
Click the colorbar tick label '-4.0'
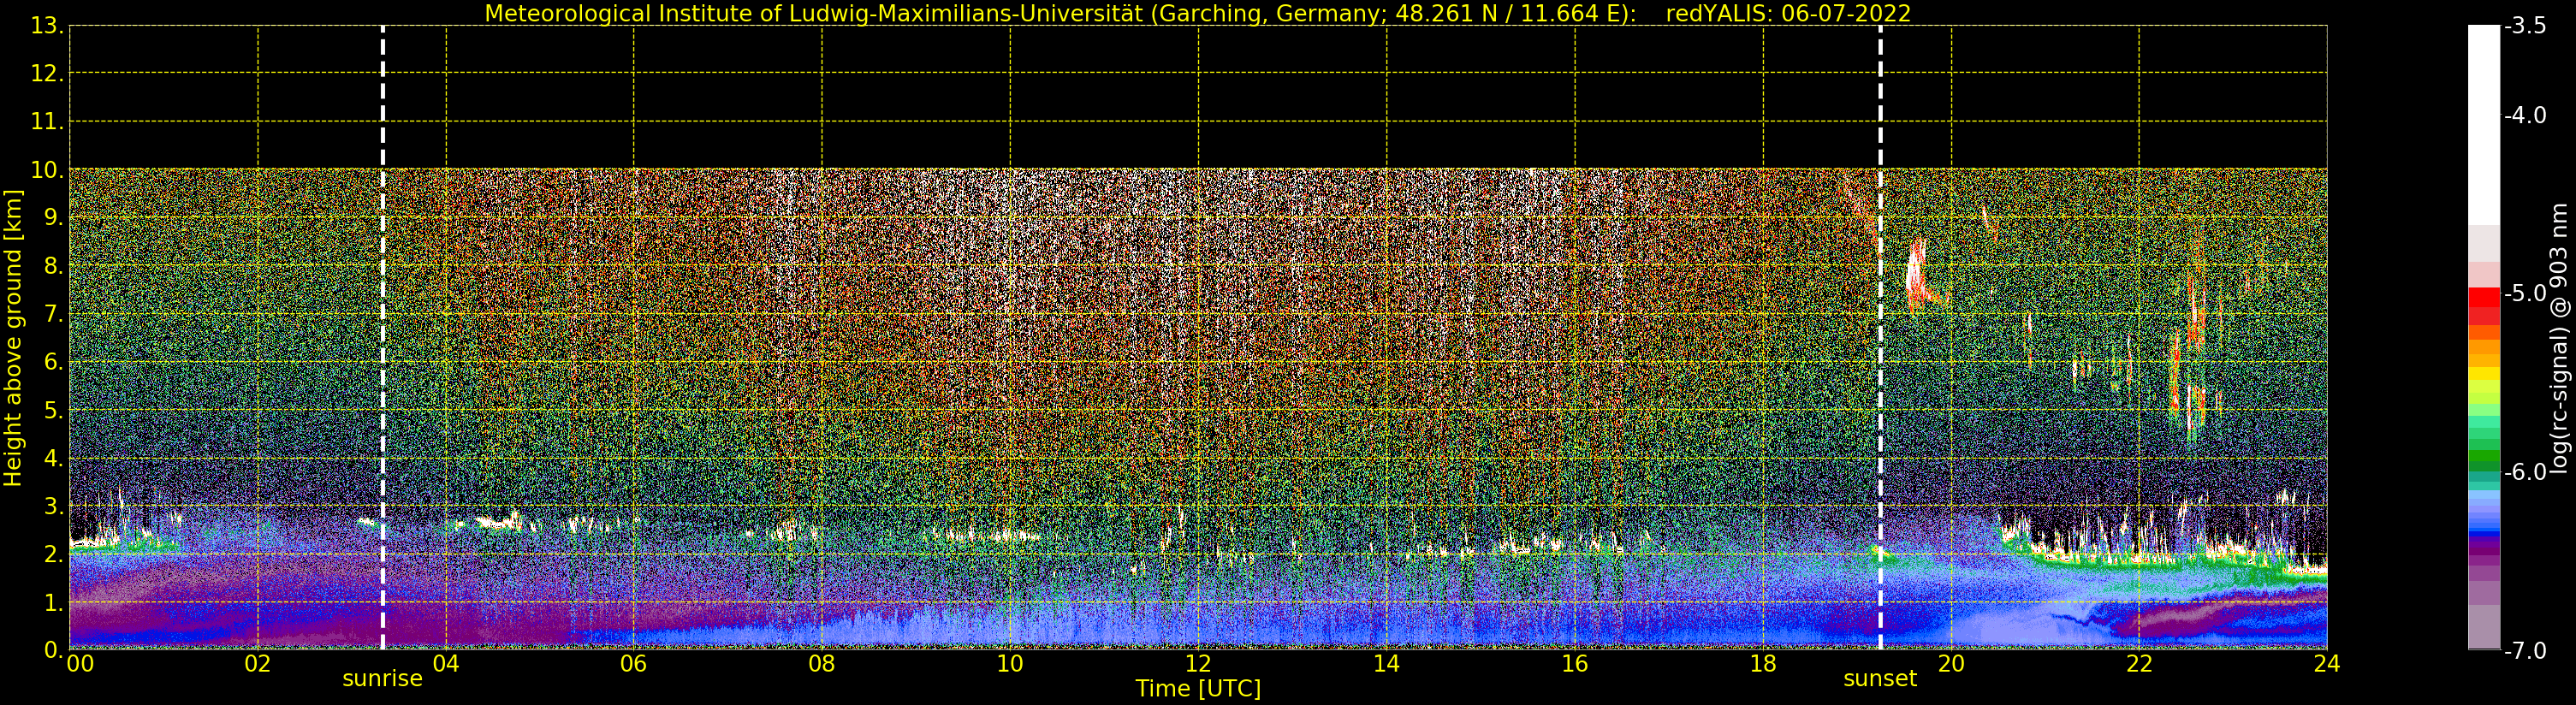point(2525,115)
